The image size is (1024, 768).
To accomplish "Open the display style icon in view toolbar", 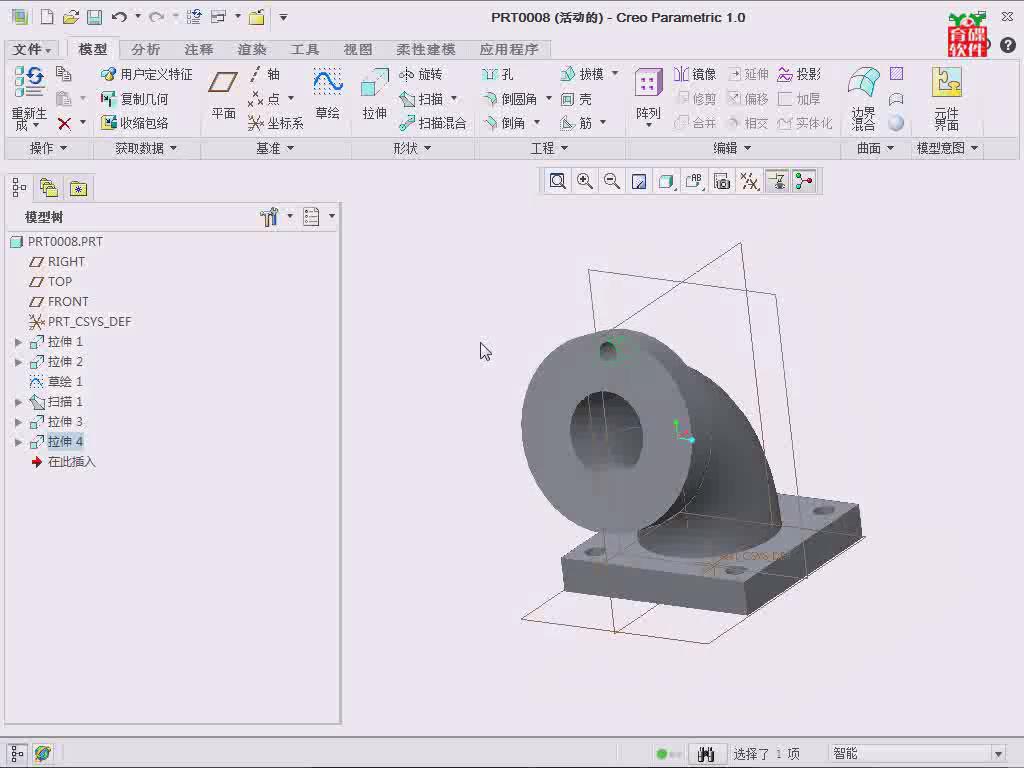I will 667,181.
